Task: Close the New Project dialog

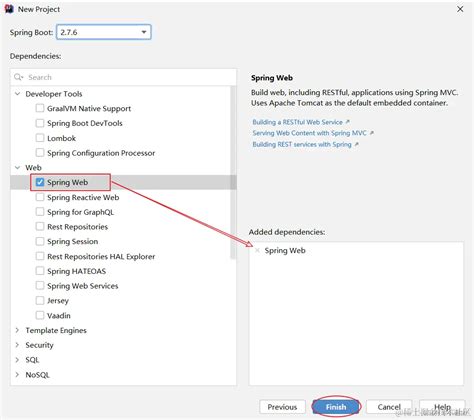Action: point(460,9)
